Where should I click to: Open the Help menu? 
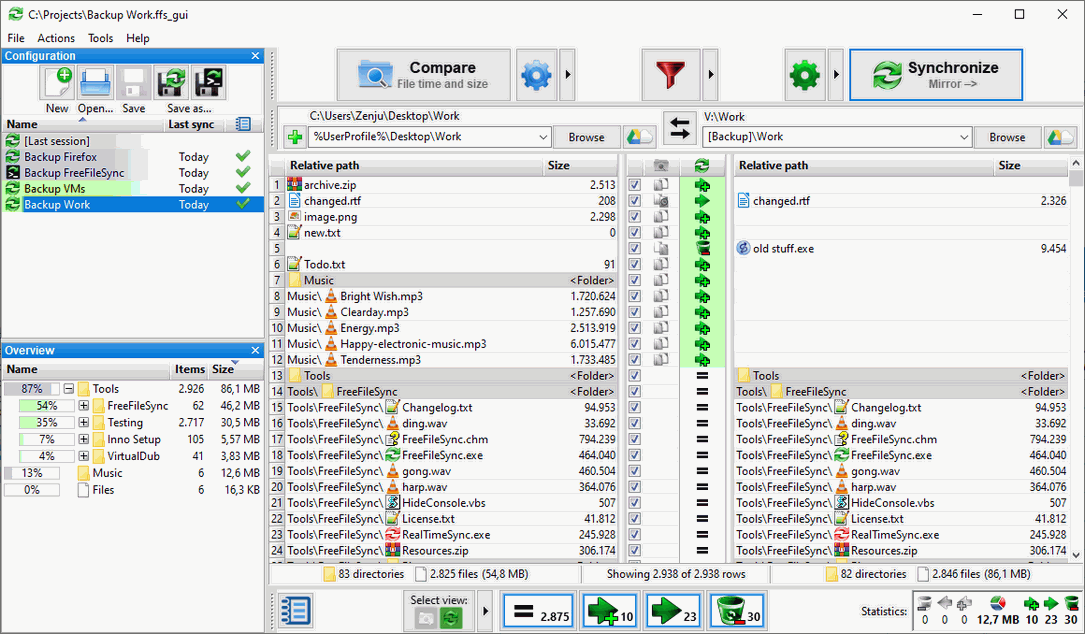pos(138,38)
